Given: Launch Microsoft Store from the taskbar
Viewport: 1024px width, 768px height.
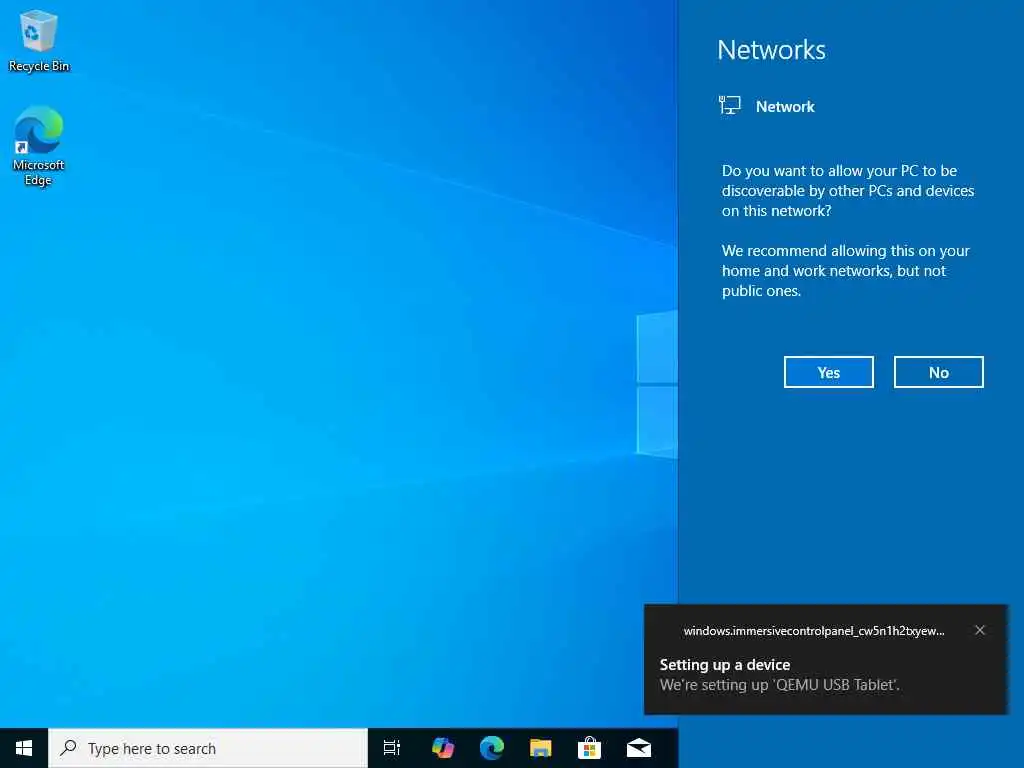Looking at the screenshot, I should (x=589, y=748).
